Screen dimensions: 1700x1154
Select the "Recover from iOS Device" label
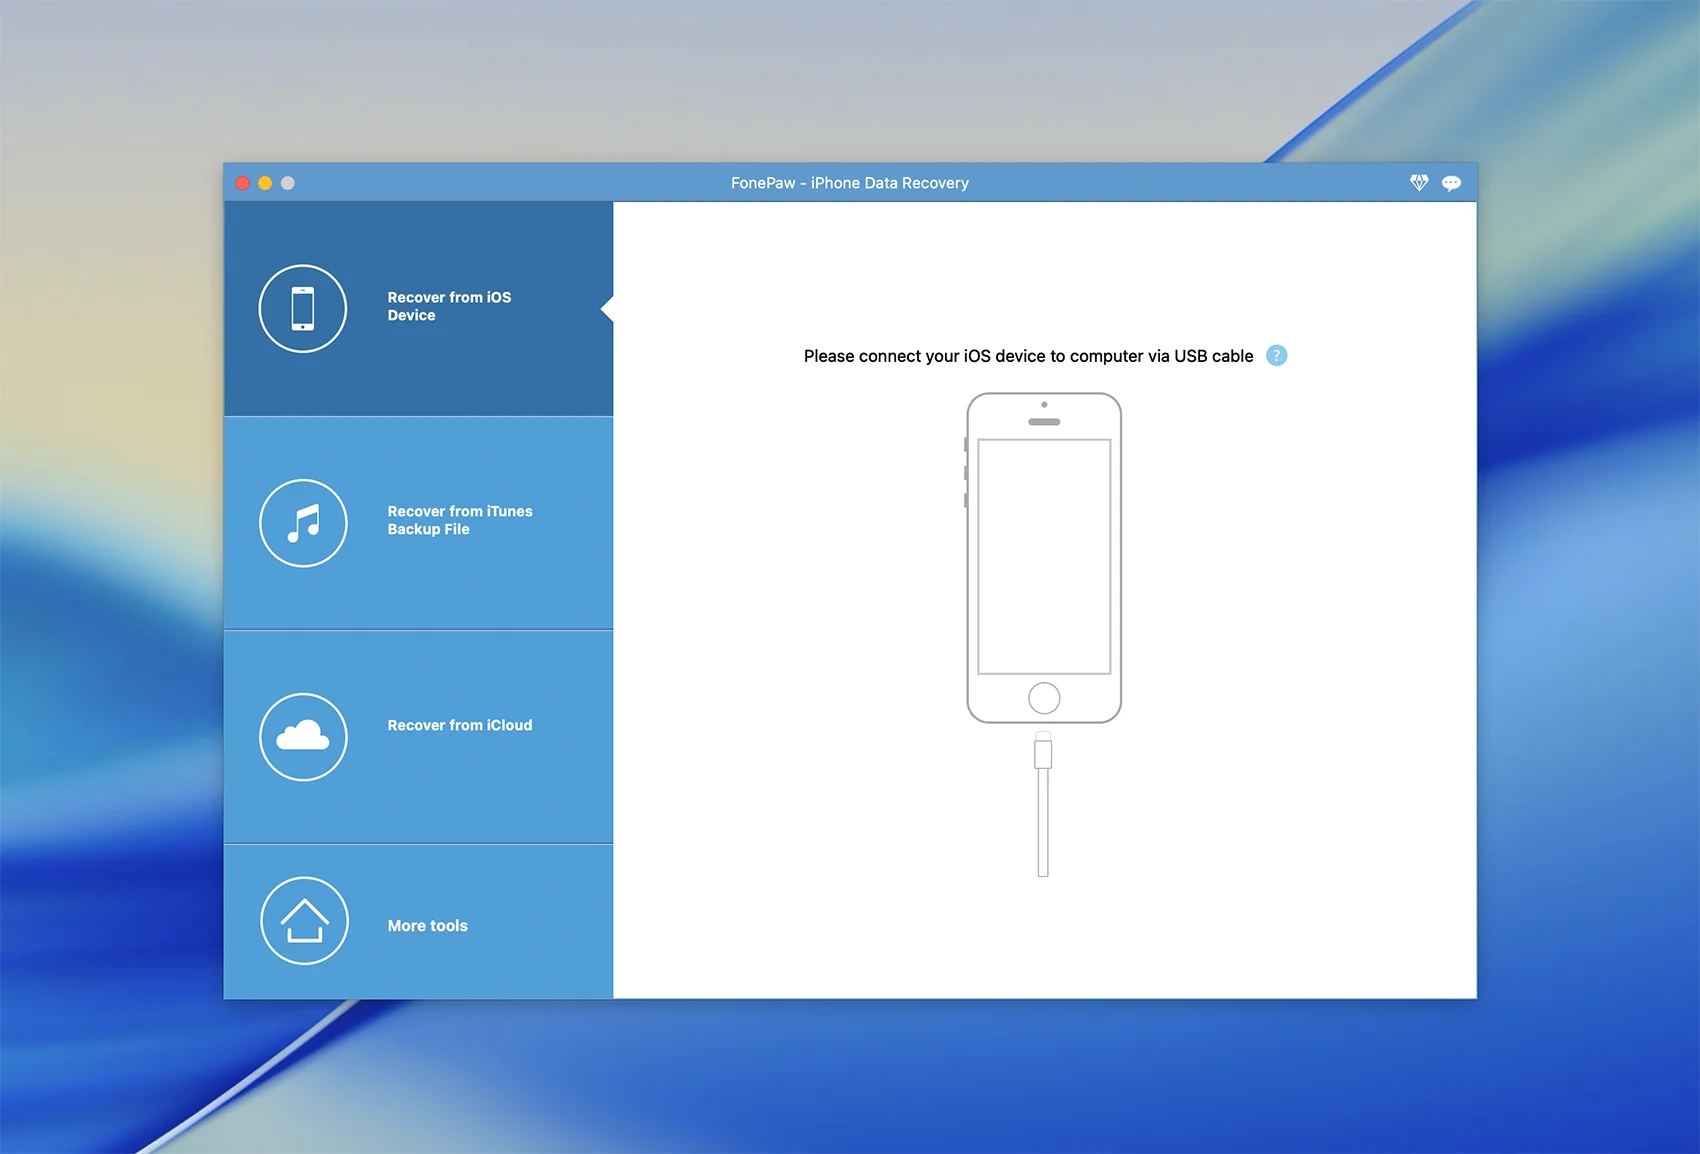tap(449, 306)
